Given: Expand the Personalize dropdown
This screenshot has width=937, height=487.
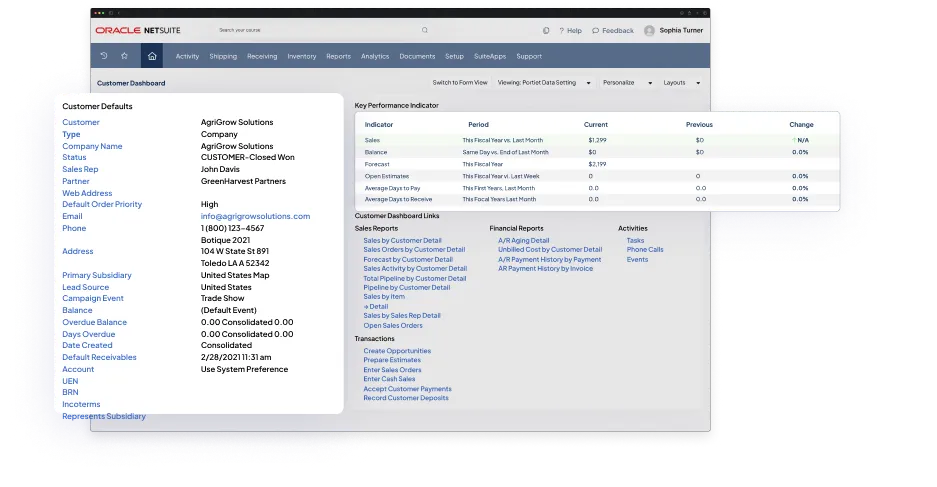Looking at the screenshot, I should [x=627, y=82].
